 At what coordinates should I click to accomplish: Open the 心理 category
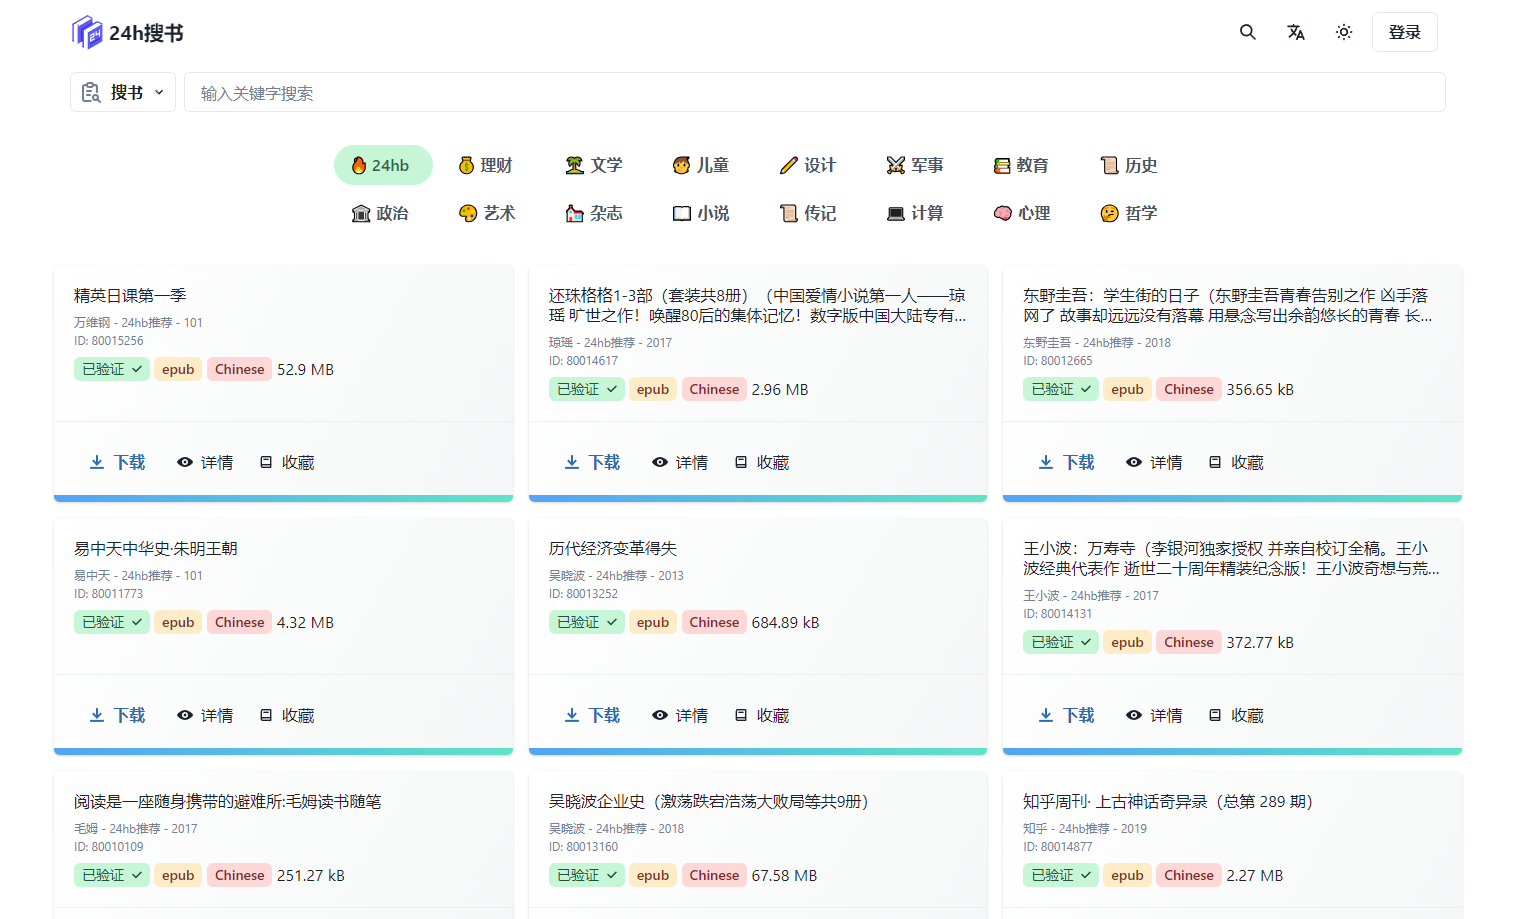tap(1022, 213)
